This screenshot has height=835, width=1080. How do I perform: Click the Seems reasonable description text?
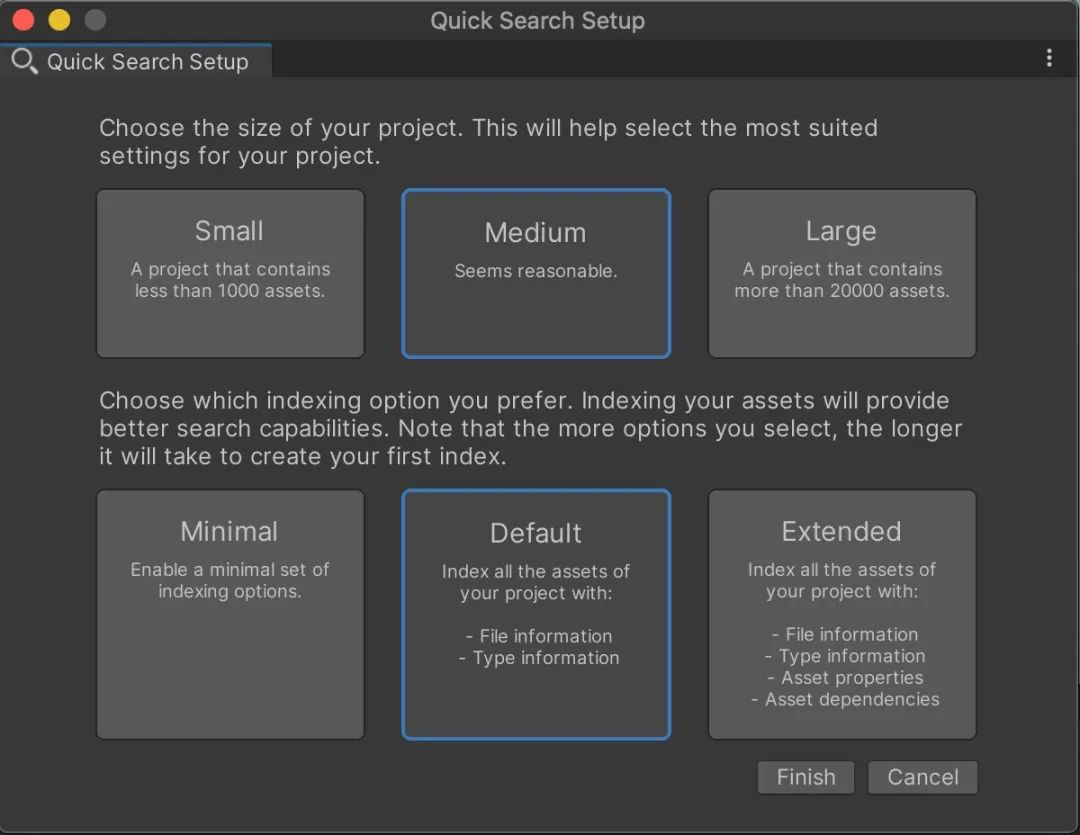[x=536, y=271]
